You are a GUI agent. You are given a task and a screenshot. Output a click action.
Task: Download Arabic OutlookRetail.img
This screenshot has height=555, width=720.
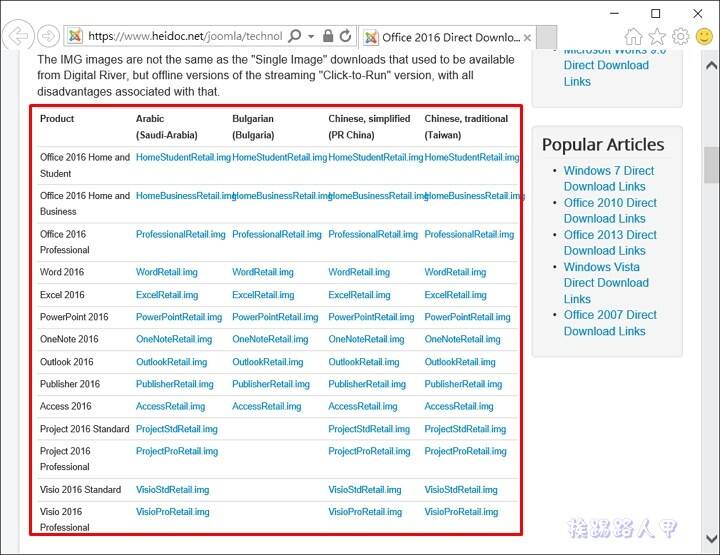[x=171, y=362]
